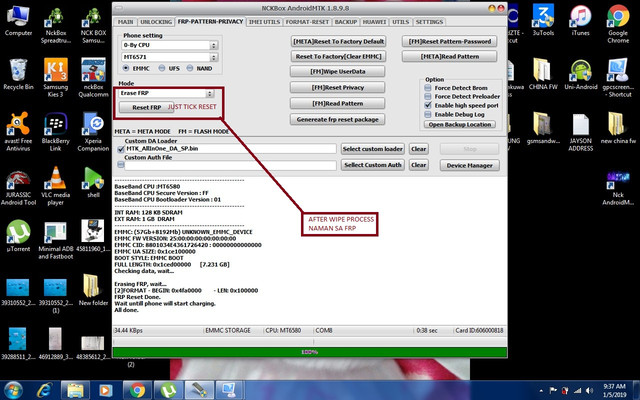
Task: Open the shell desktop shortcut
Action: coord(93,182)
